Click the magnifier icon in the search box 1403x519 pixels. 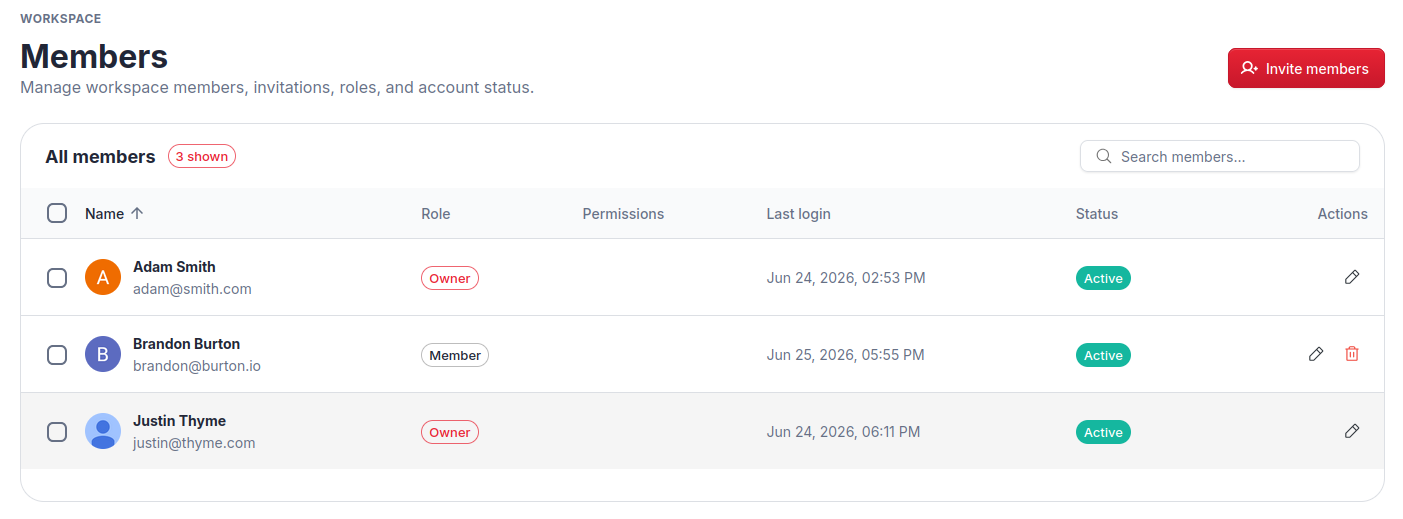pos(1104,156)
